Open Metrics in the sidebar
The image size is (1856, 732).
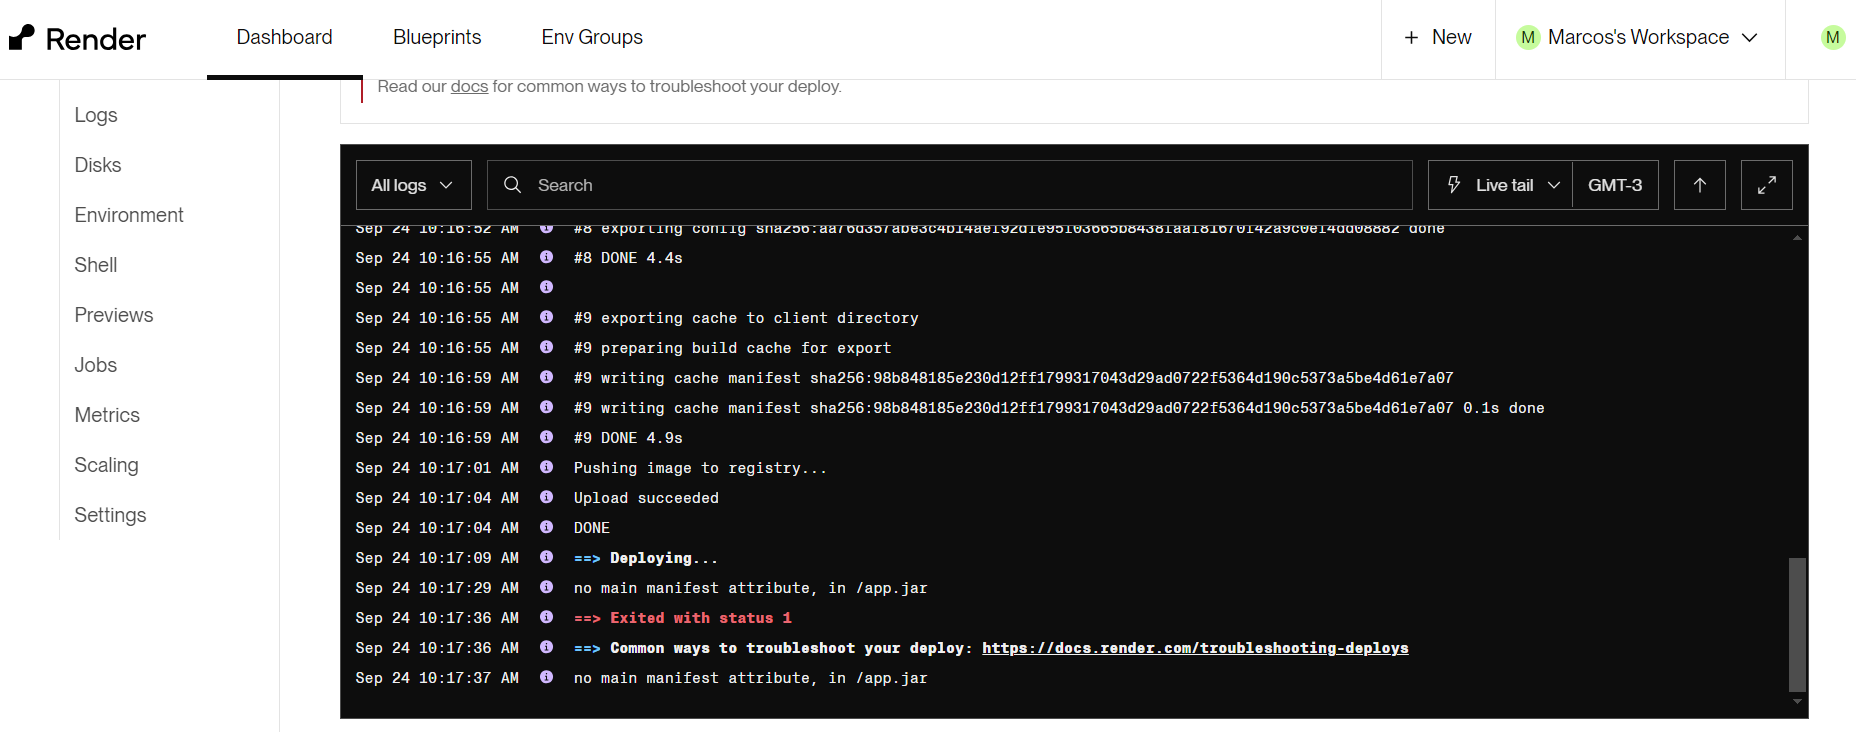coord(107,415)
